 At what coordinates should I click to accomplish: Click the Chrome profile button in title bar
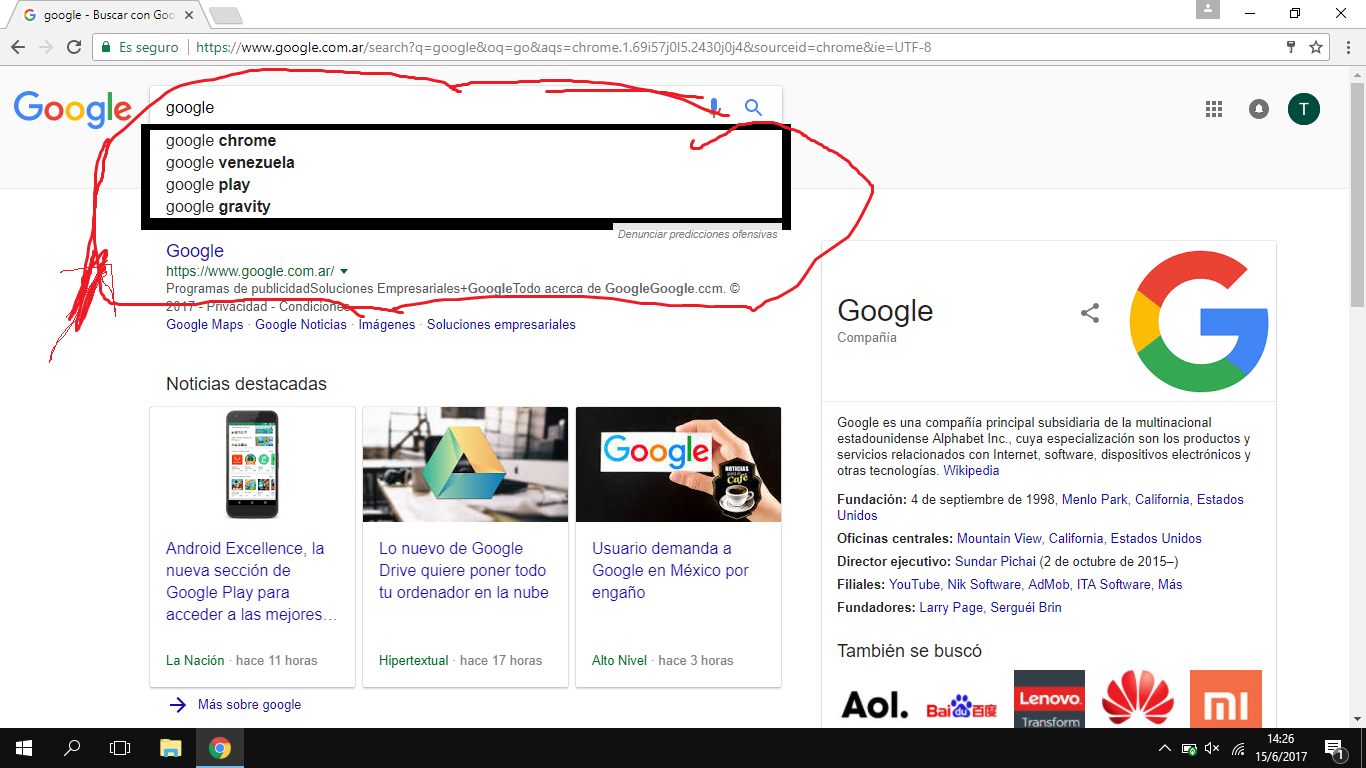click(1208, 10)
